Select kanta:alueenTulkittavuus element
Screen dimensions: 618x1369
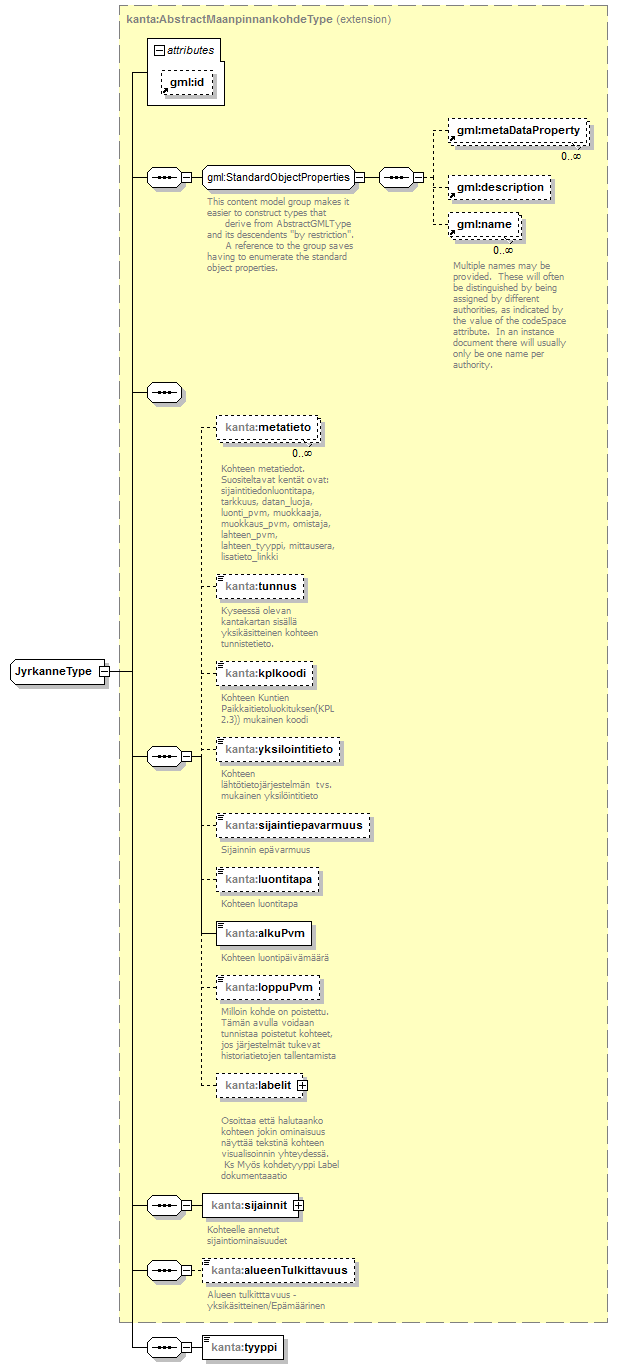coord(278,1271)
